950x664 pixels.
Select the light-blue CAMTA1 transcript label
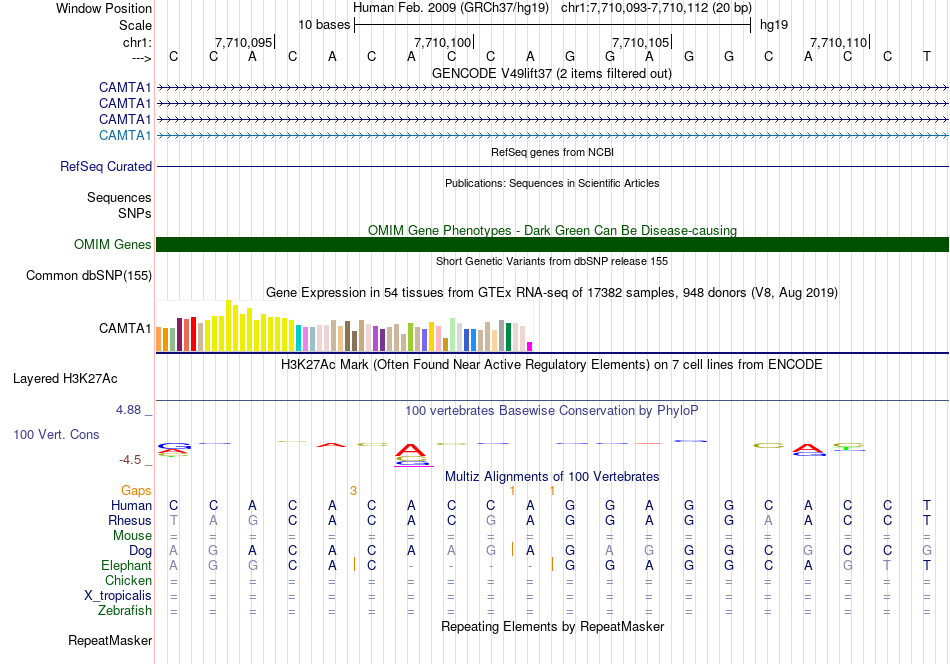pos(125,135)
